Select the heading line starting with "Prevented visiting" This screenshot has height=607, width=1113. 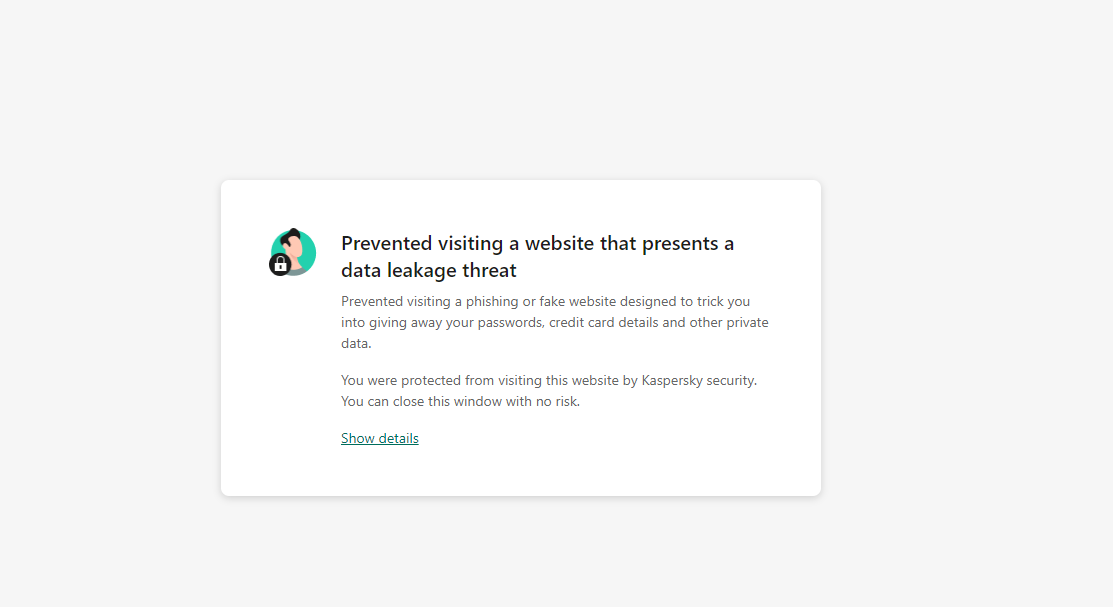coord(537,243)
